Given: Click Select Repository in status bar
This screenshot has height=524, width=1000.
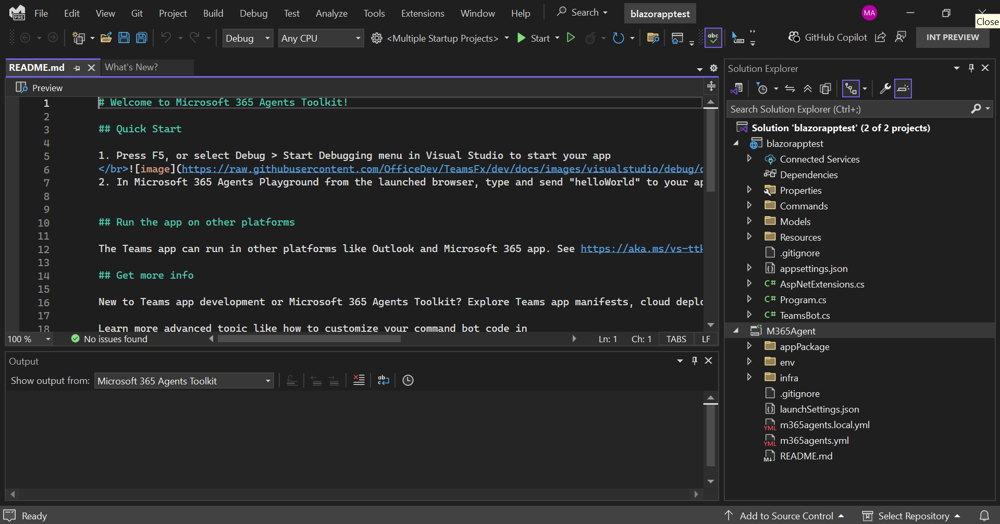Looking at the screenshot, I should 912,516.
